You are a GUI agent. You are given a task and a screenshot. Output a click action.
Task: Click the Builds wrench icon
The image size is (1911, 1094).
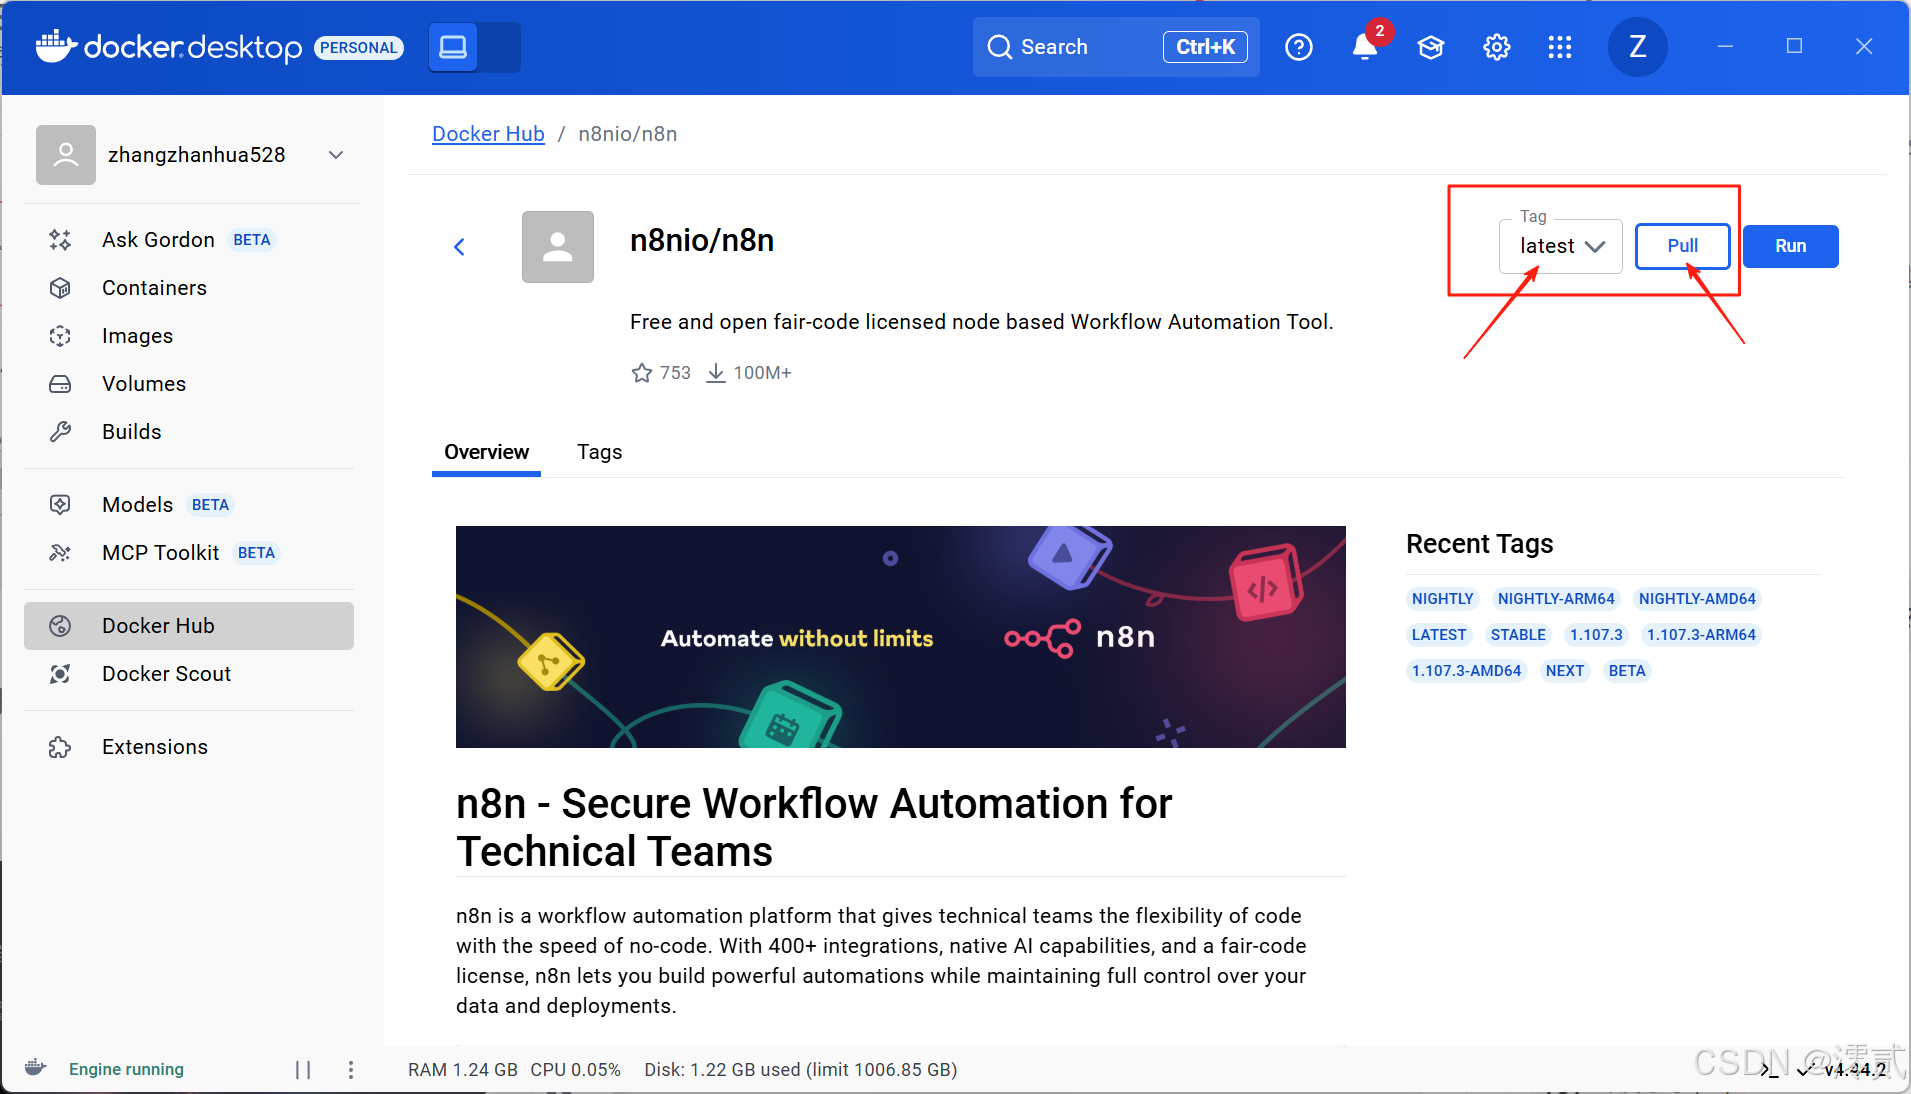(x=60, y=432)
